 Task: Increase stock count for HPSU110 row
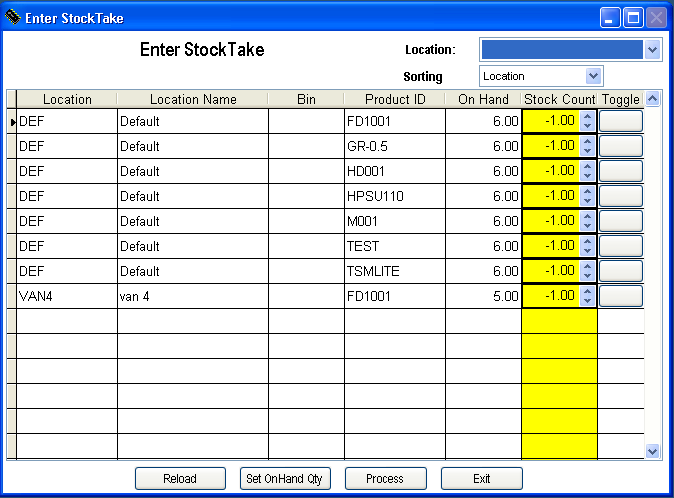click(588, 191)
